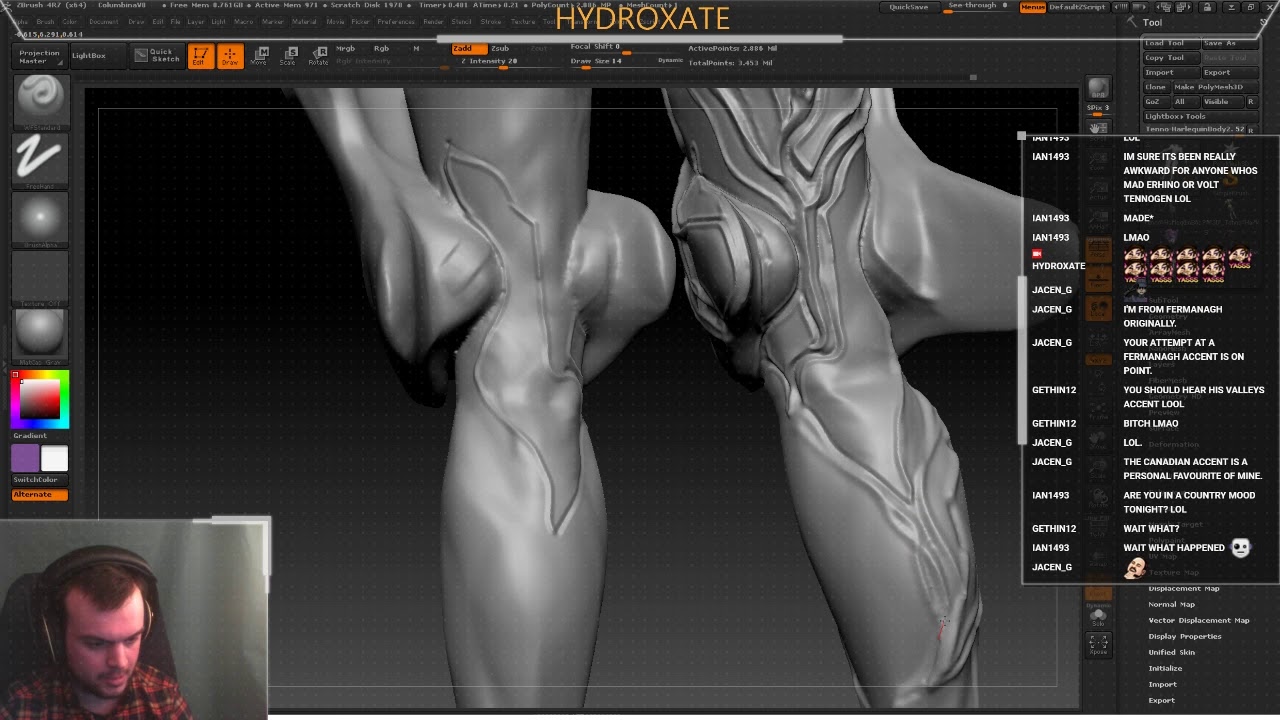Expand the lower Export subpalette
The height and width of the screenshot is (720, 1280).
(x=1161, y=700)
